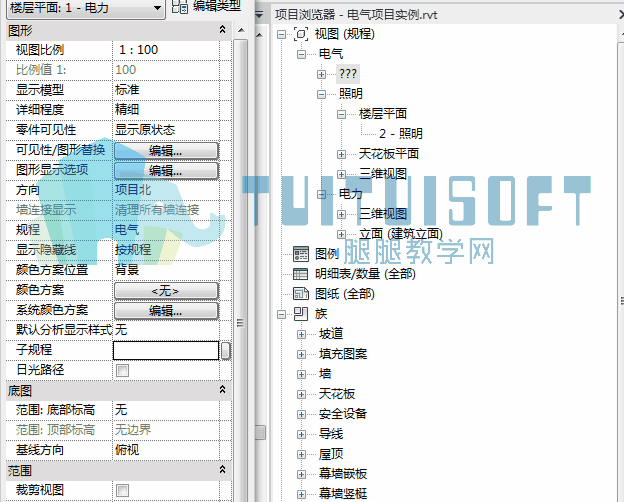Collapse the 电气 tree node

point(301,54)
